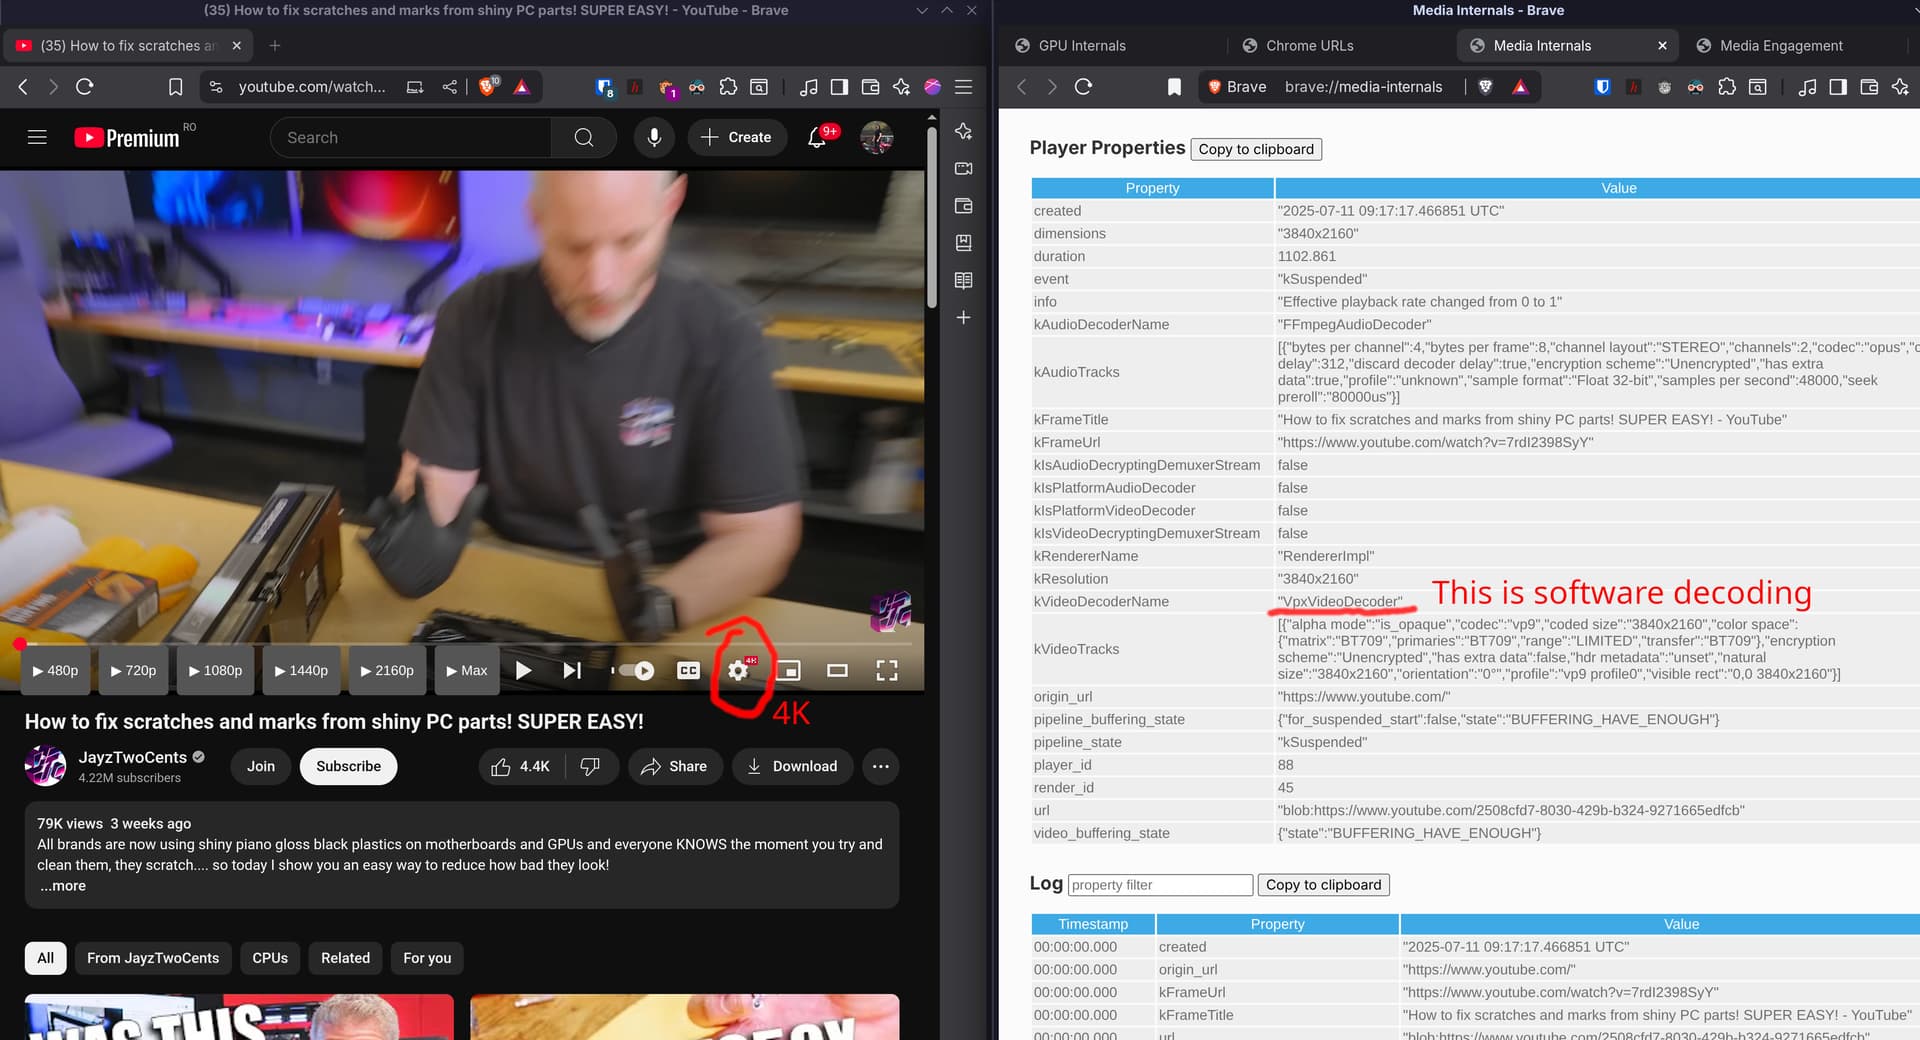
Task: Click the subtitles CC button
Action: [688, 670]
